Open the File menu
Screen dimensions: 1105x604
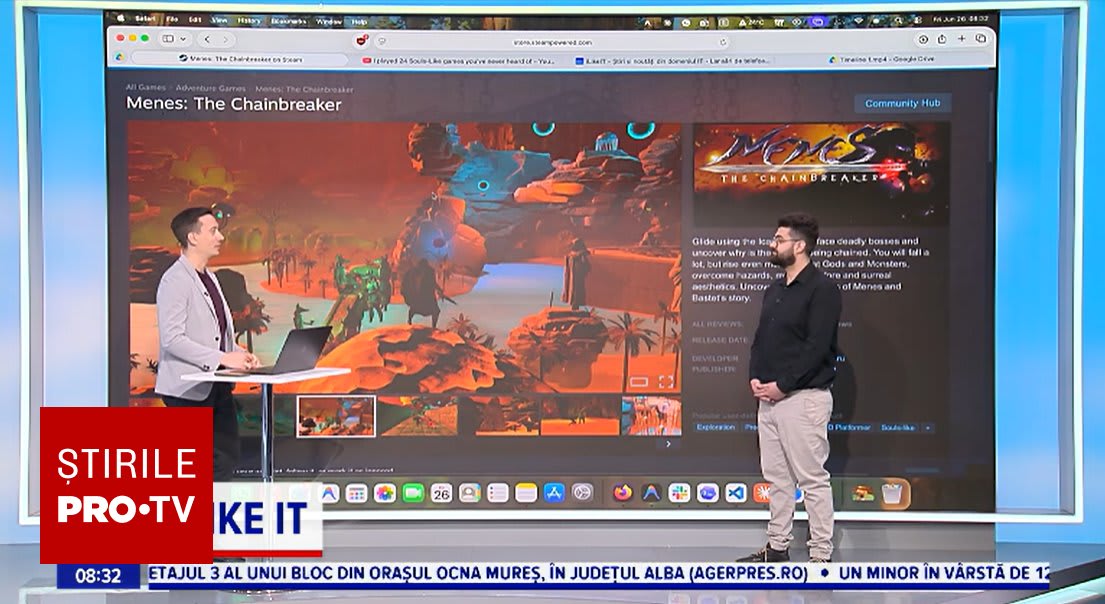coord(172,20)
